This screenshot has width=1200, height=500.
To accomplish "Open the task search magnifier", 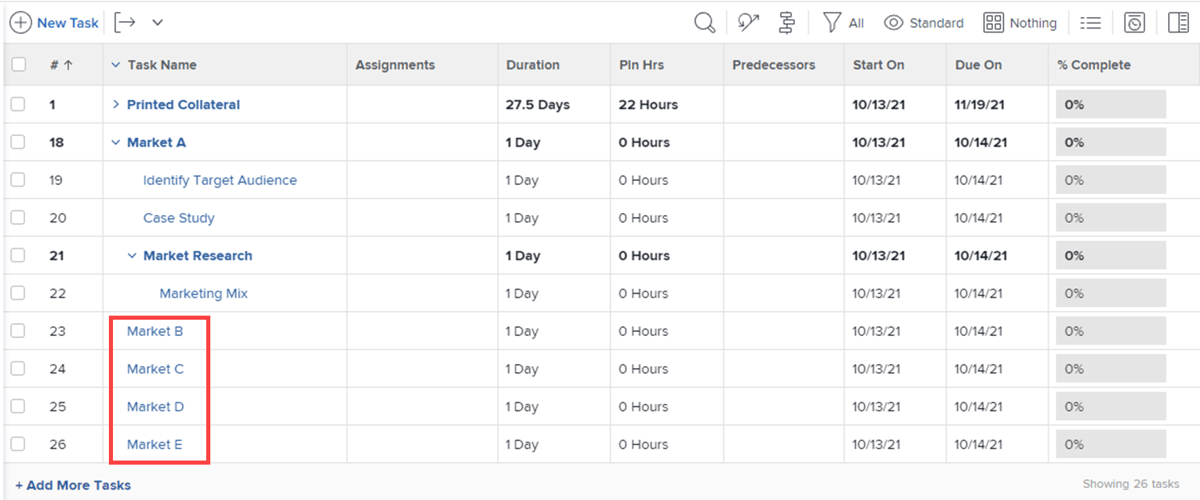I will tap(704, 23).
